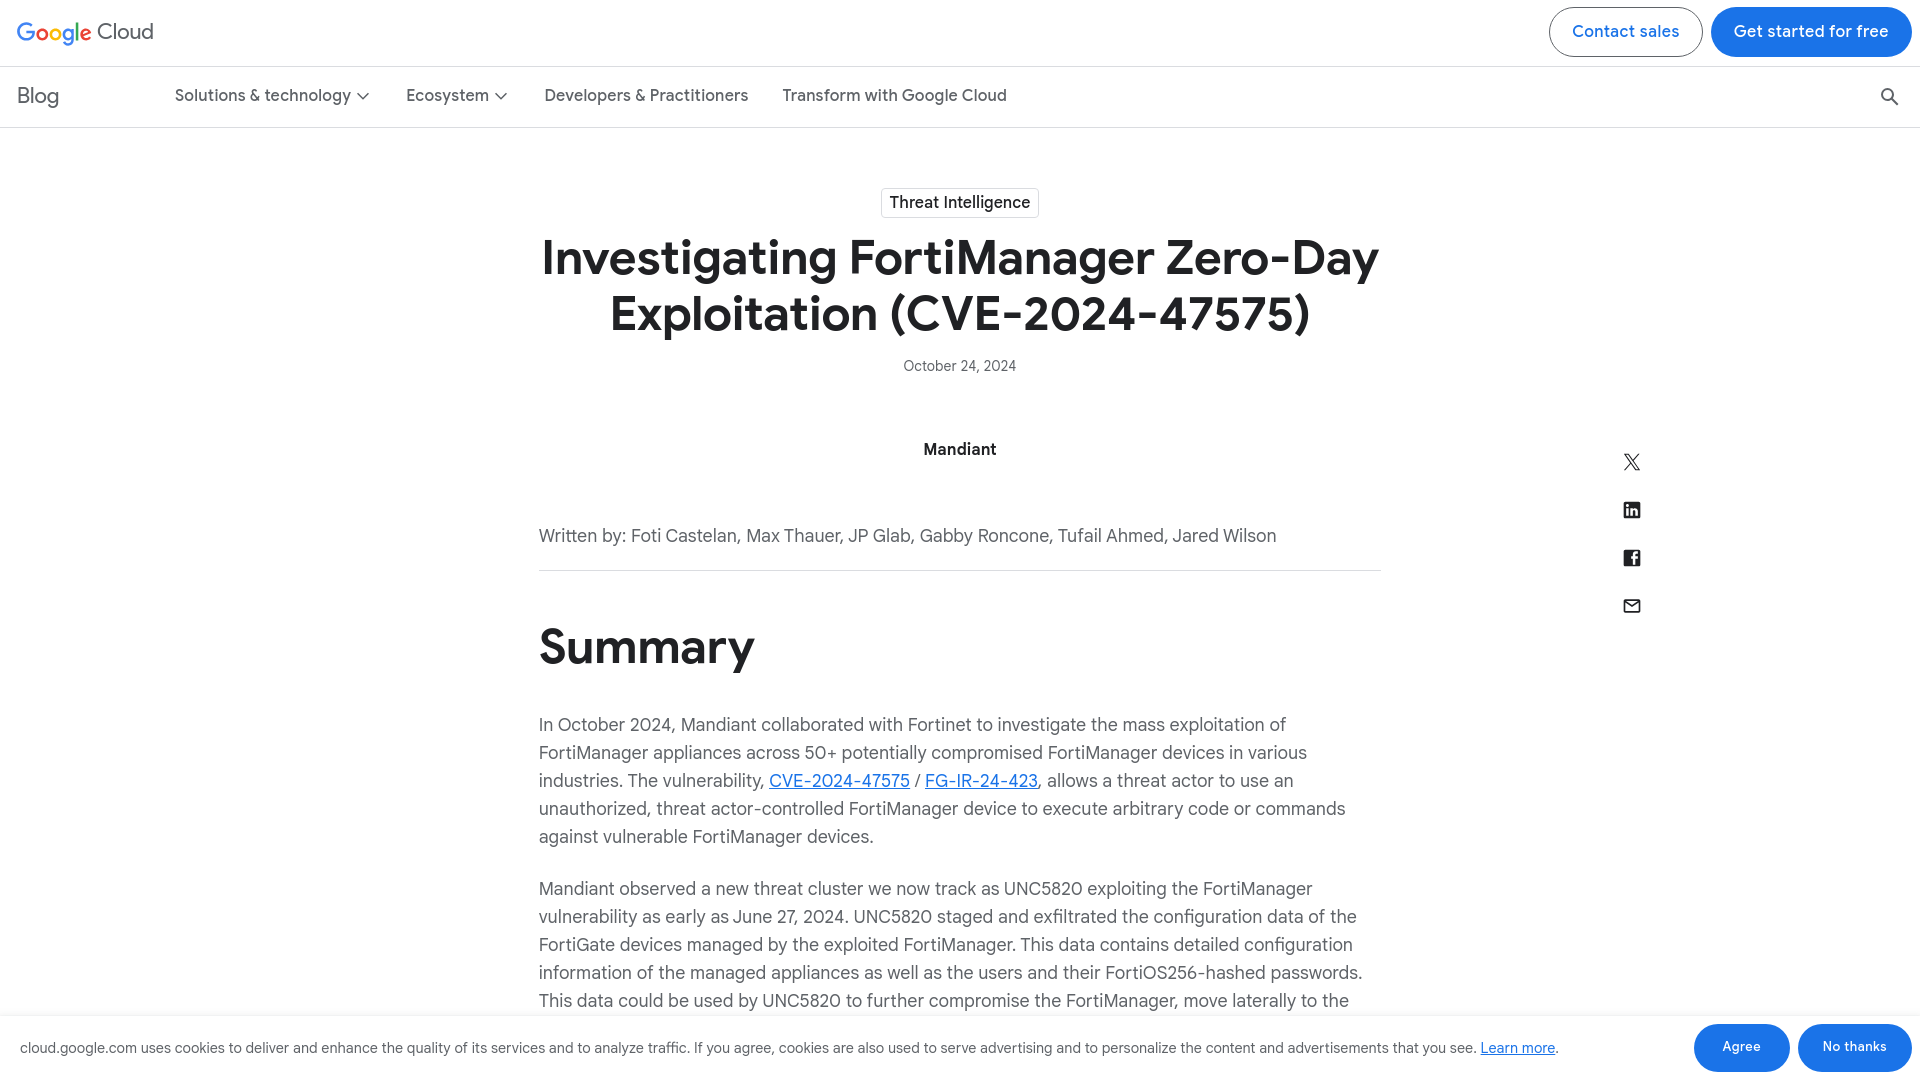Expand the Solutions & technology dropdown
Screen dimensions: 1920x1080
tap(272, 95)
